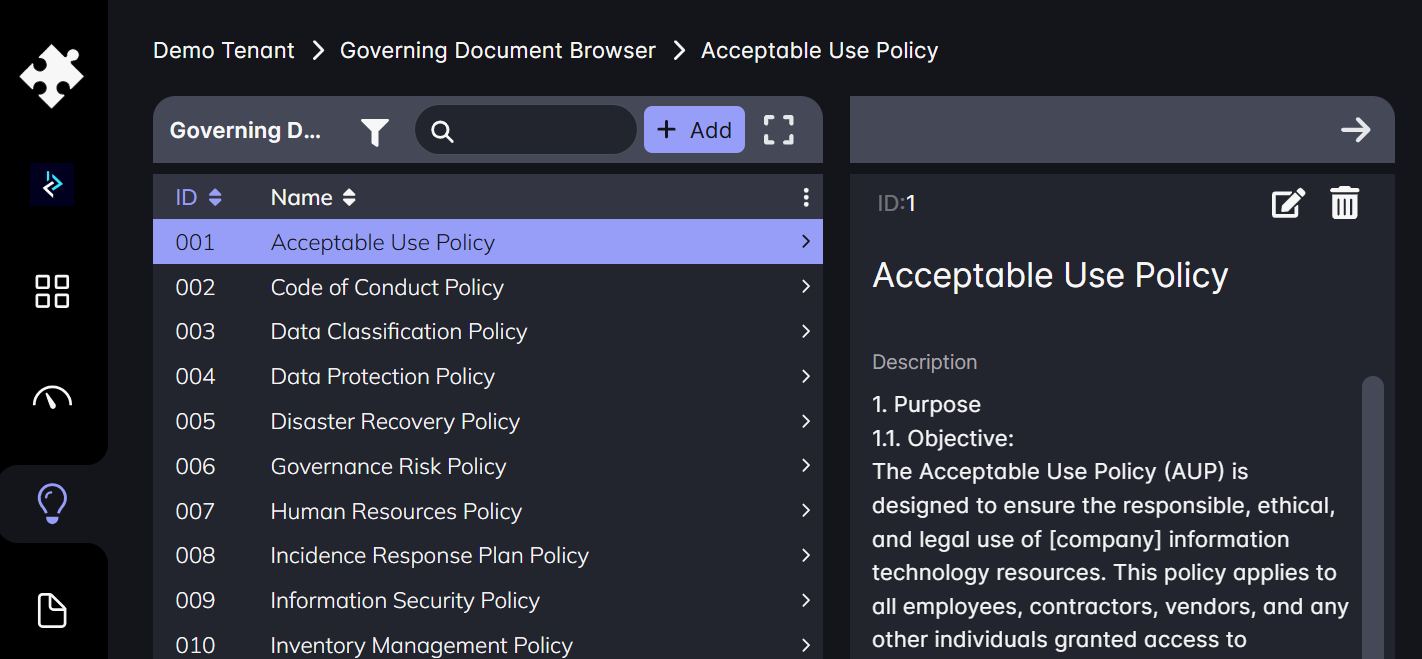This screenshot has width=1422, height=659.
Task: Click the right-arrow submit button
Action: pos(1356,129)
